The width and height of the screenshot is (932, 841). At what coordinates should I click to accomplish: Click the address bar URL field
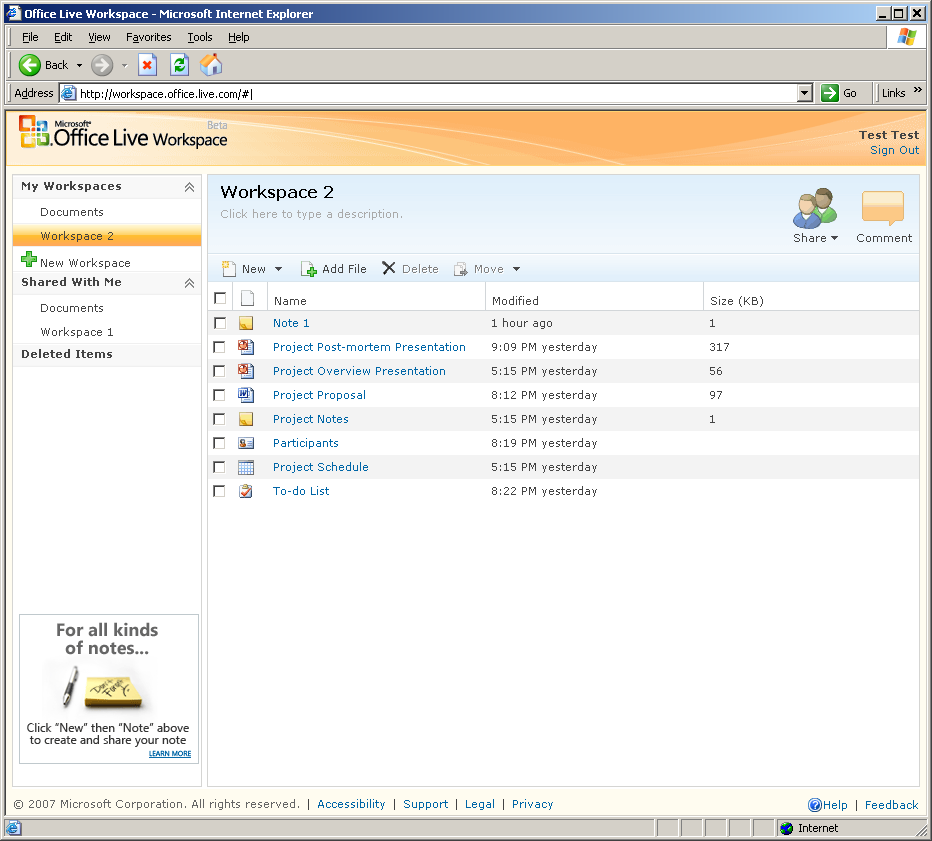(437, 93)
